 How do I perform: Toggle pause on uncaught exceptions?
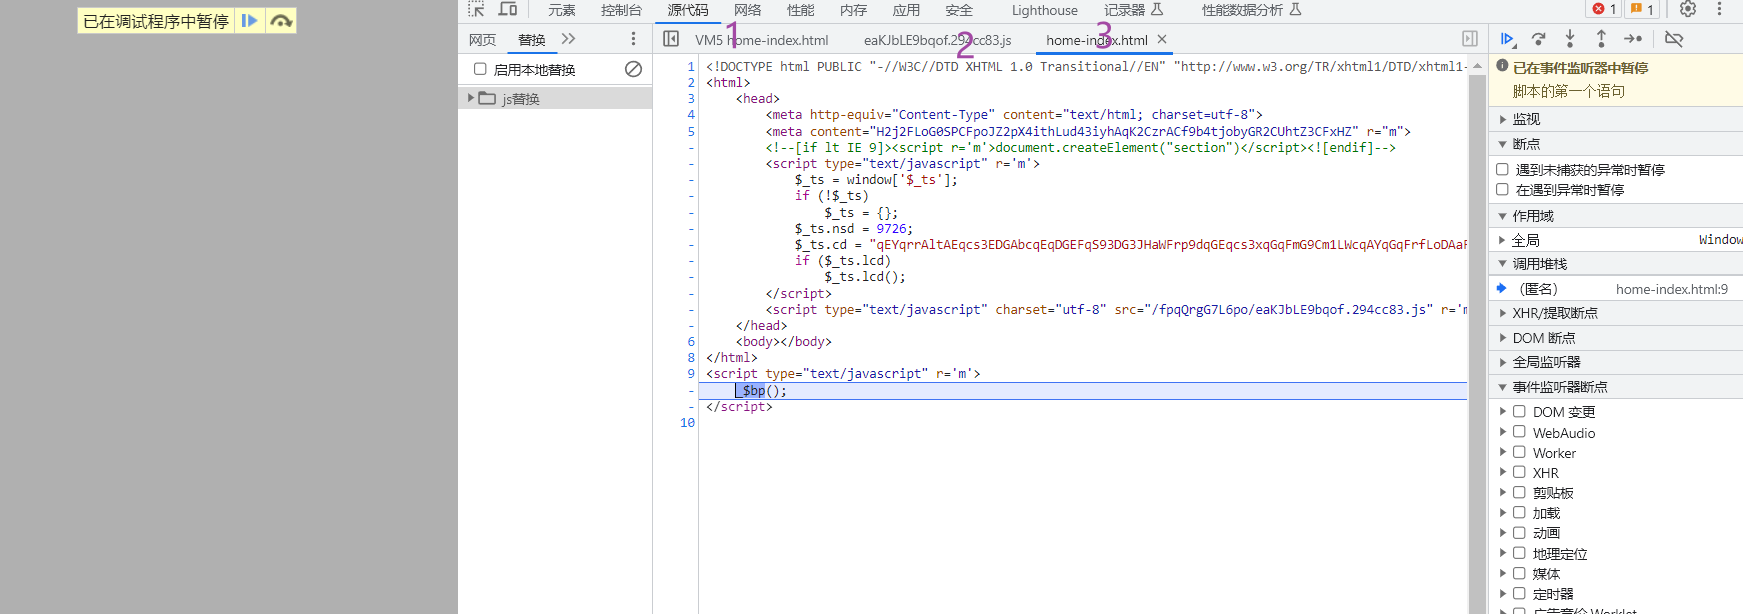pyautogui.click(x=1502, y=169)
